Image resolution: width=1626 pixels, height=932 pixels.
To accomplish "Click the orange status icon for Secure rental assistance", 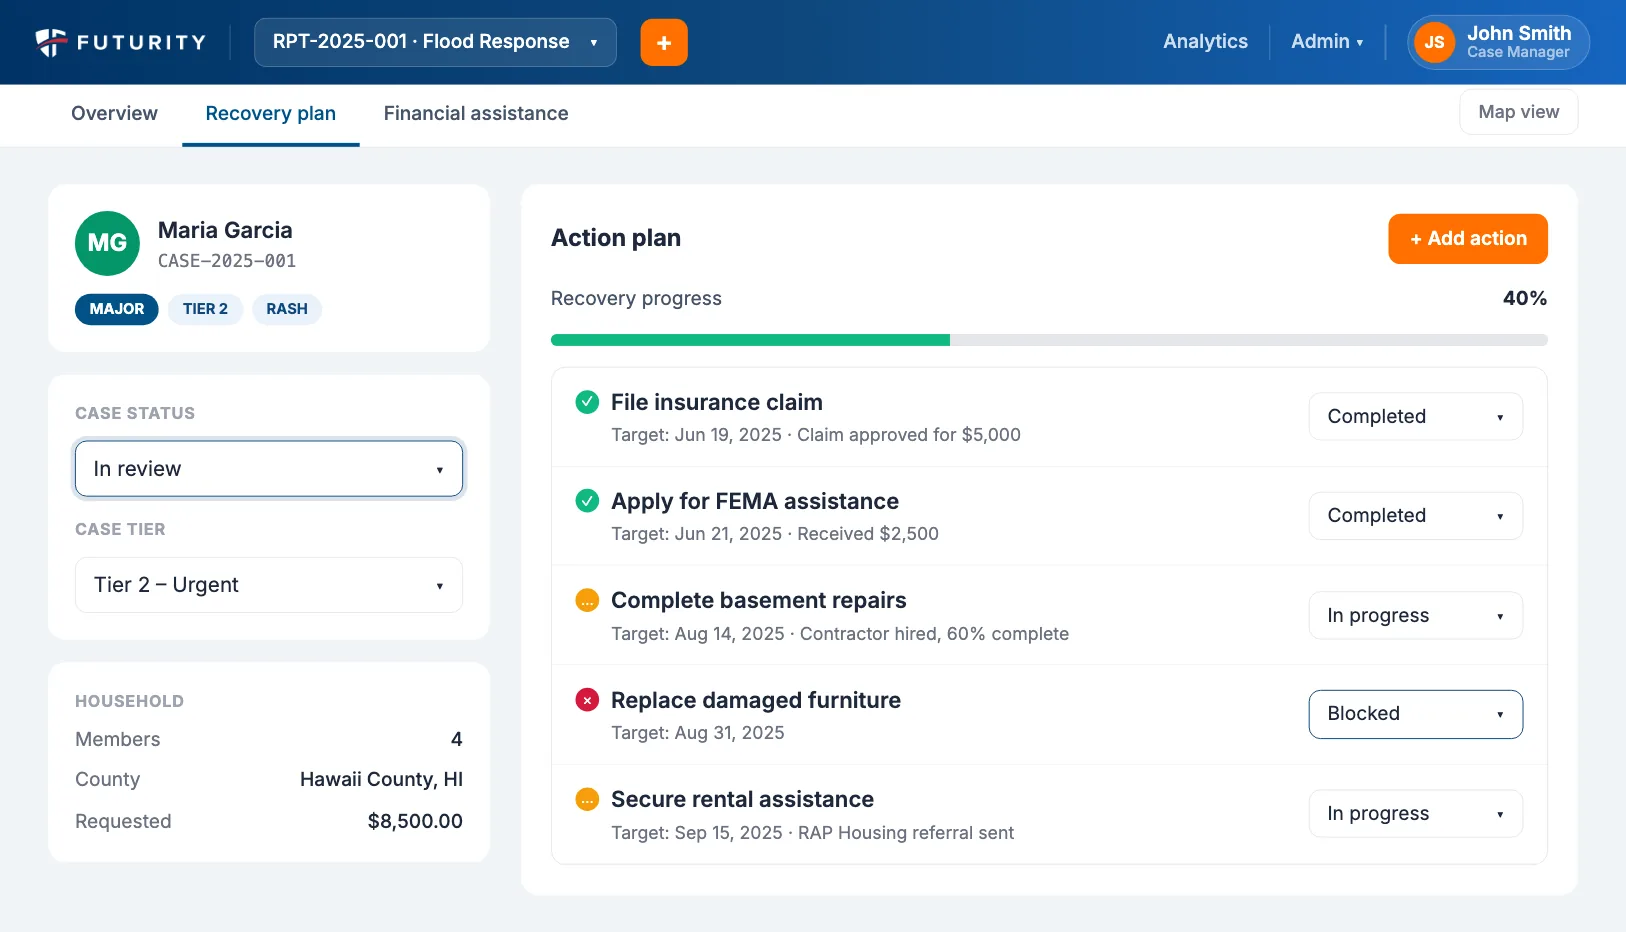I will [587, 799].
